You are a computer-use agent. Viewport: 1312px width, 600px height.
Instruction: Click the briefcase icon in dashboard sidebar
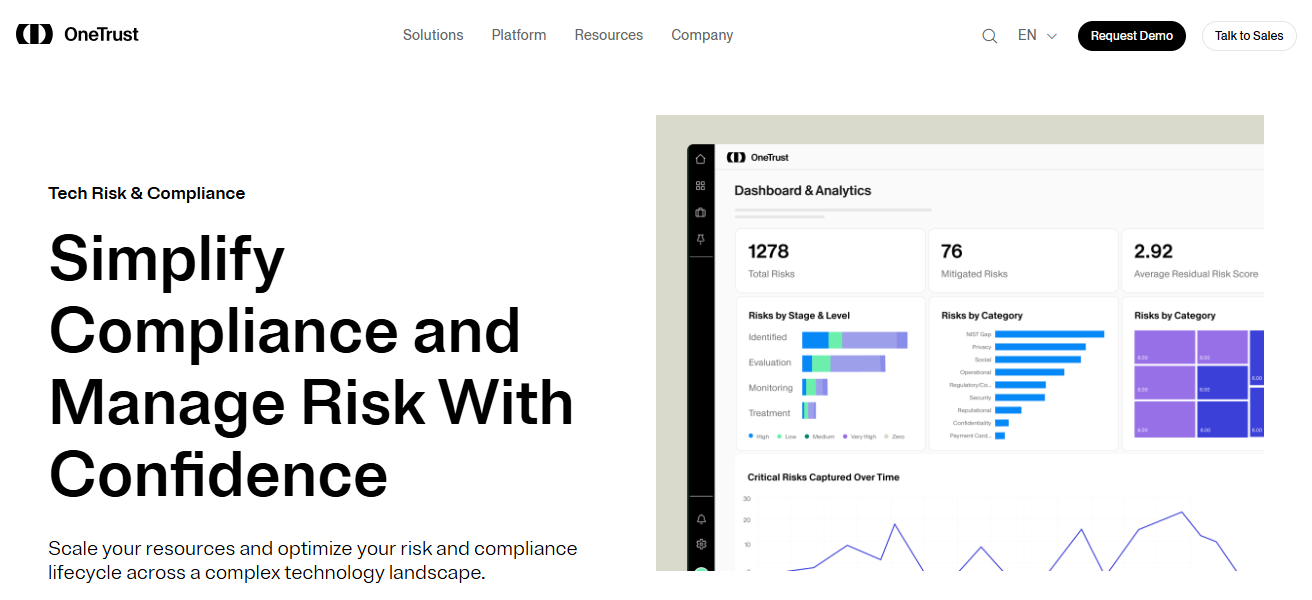pos(700,213)
